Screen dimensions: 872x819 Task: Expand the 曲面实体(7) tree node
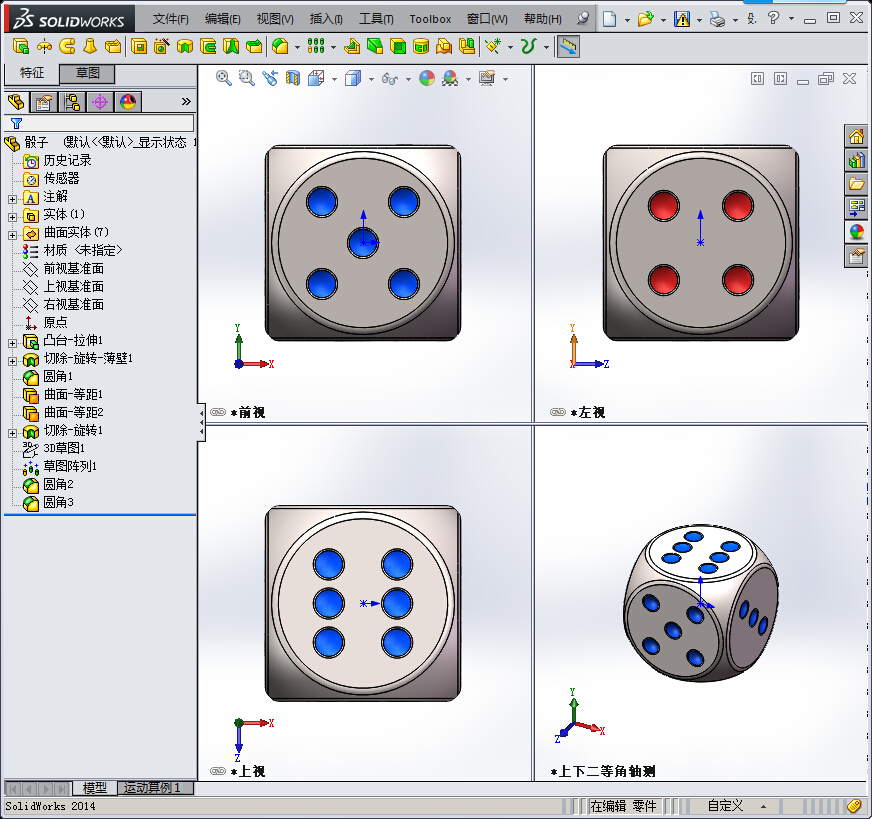click(x=12, y=235)
